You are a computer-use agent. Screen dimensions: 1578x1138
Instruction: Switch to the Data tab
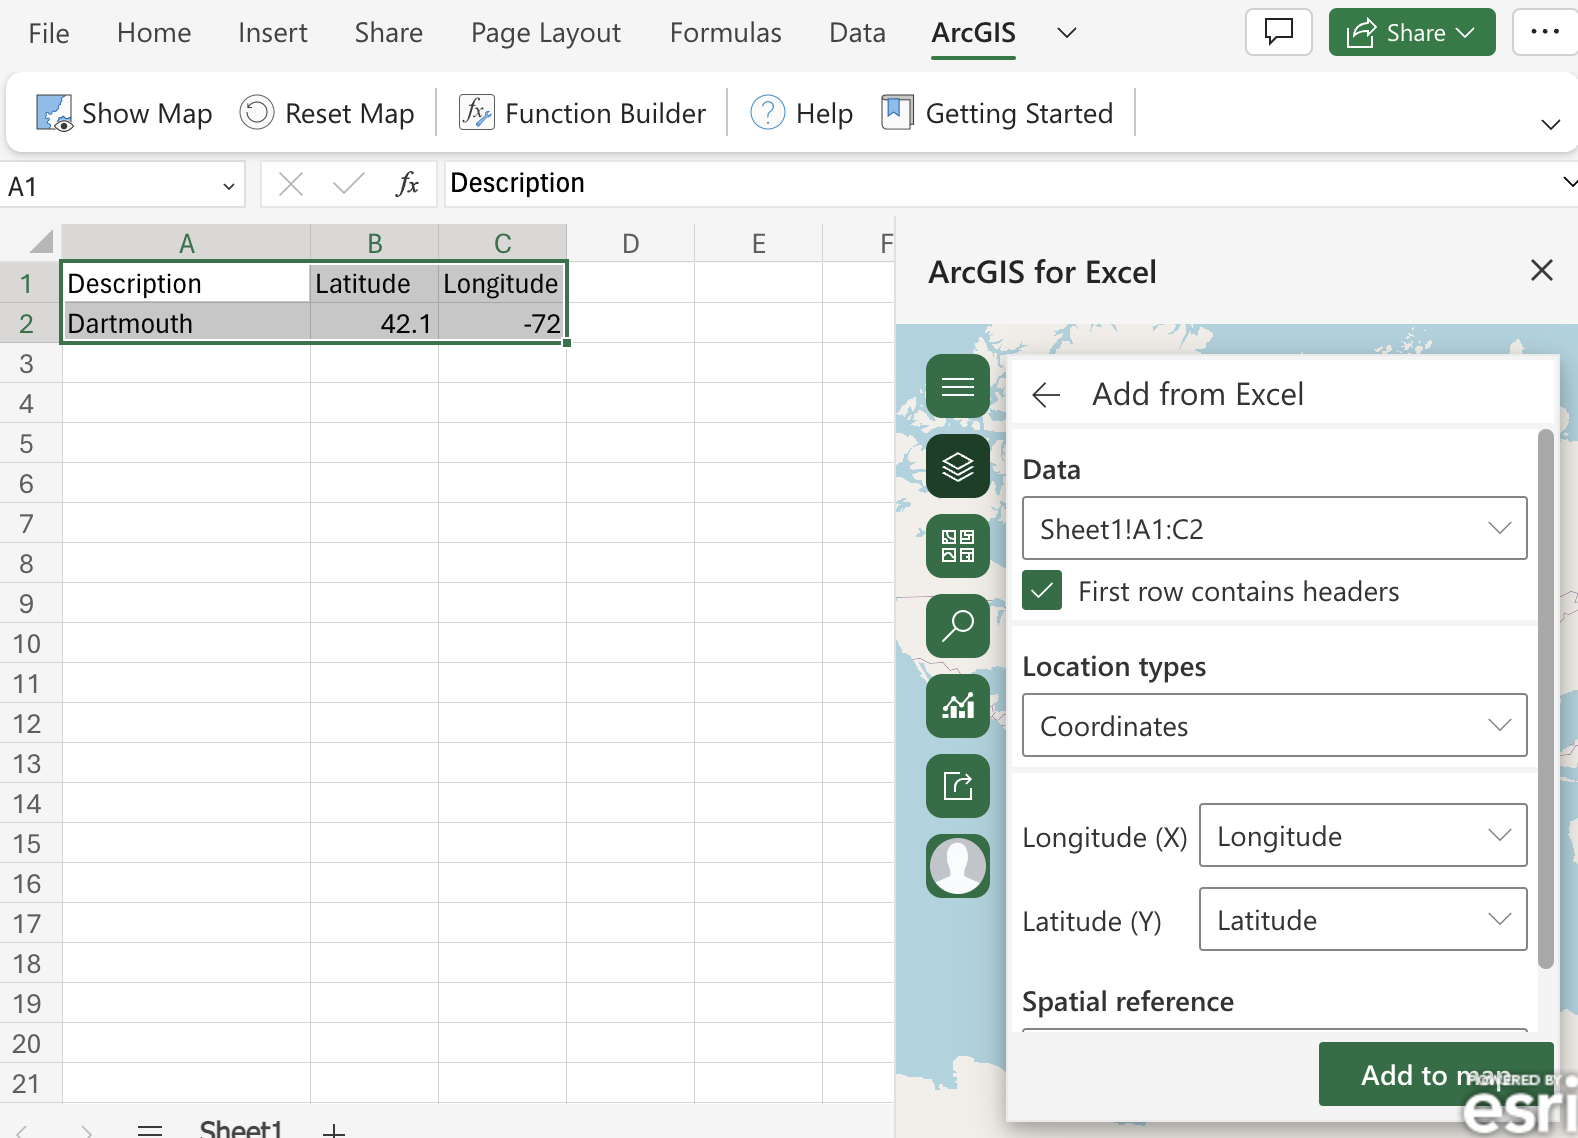tap(858, 32)
